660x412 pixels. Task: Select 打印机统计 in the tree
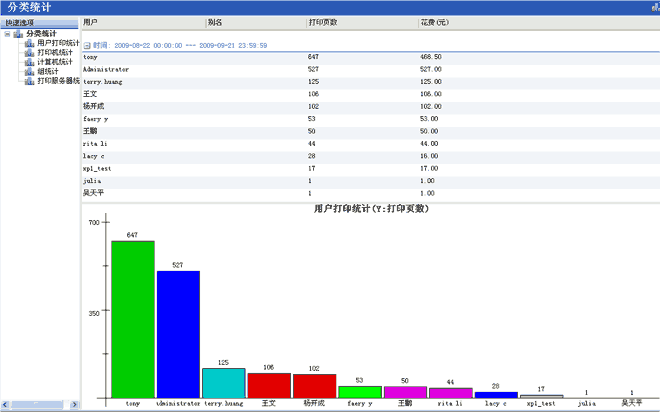point(55,53)
